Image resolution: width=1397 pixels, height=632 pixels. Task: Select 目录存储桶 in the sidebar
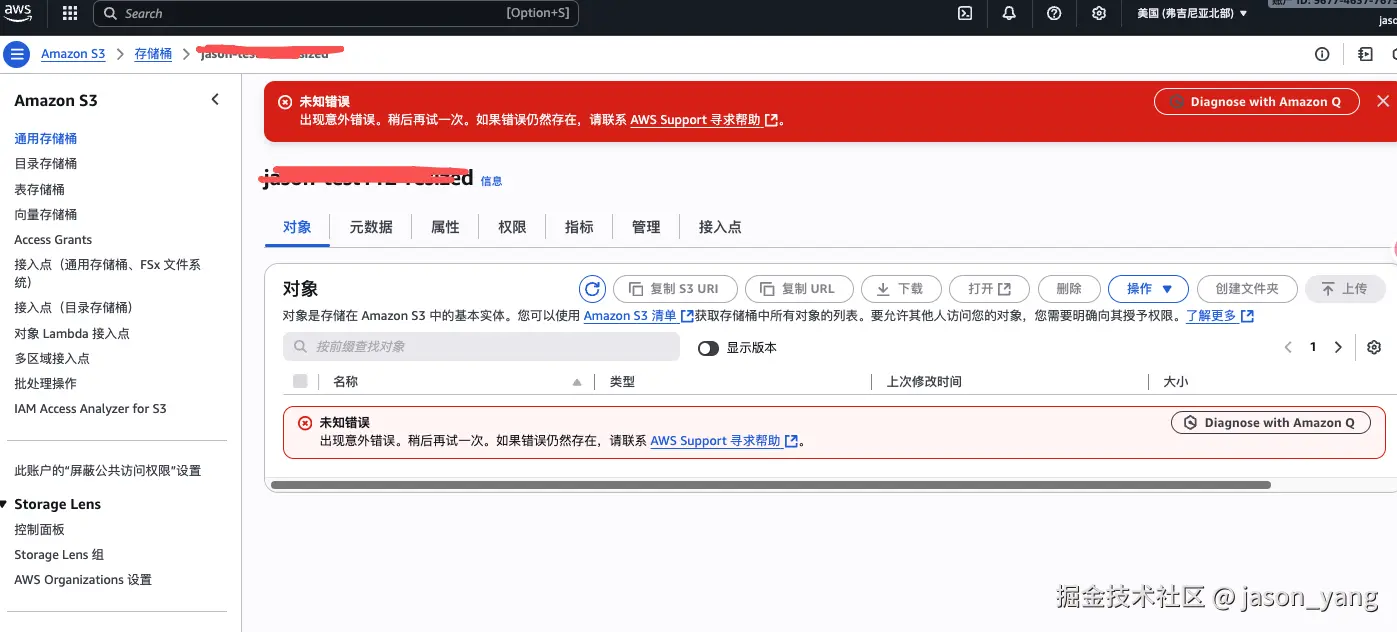coord(45,164)
